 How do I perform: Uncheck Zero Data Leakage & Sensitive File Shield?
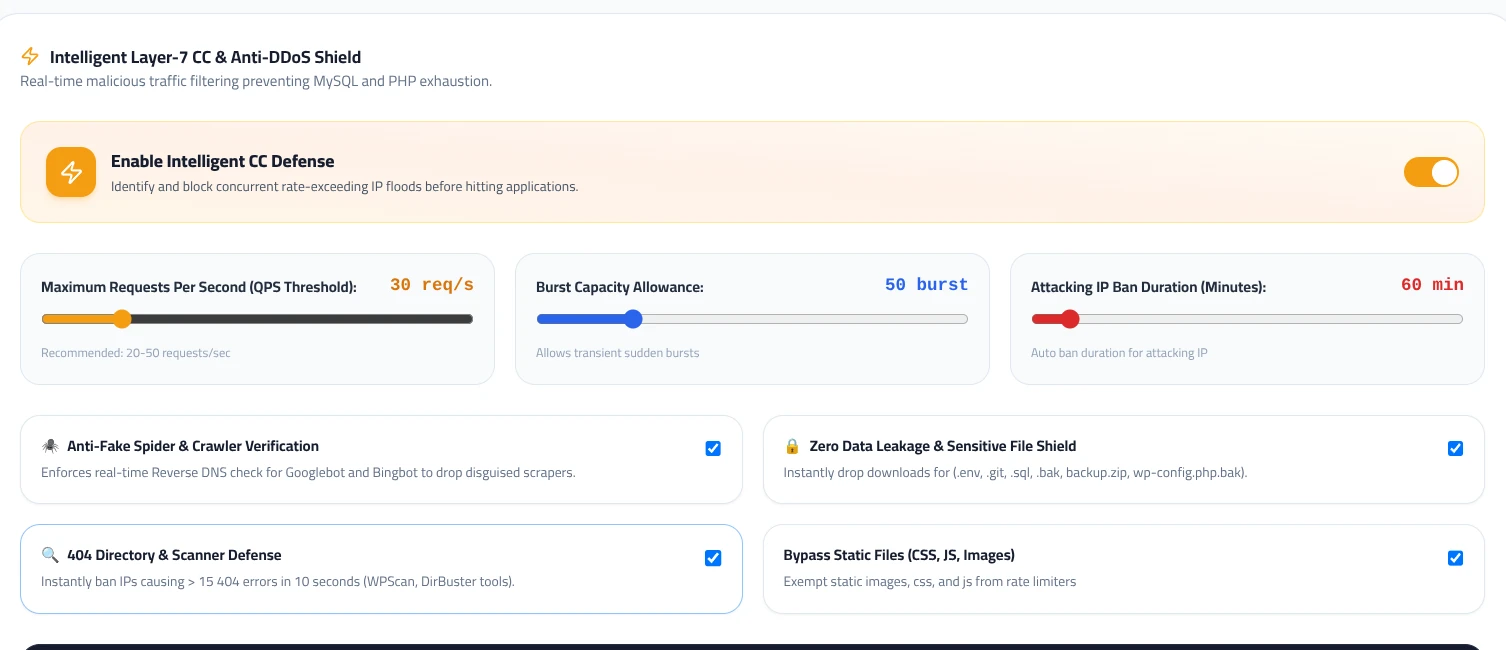(1455, 449)
